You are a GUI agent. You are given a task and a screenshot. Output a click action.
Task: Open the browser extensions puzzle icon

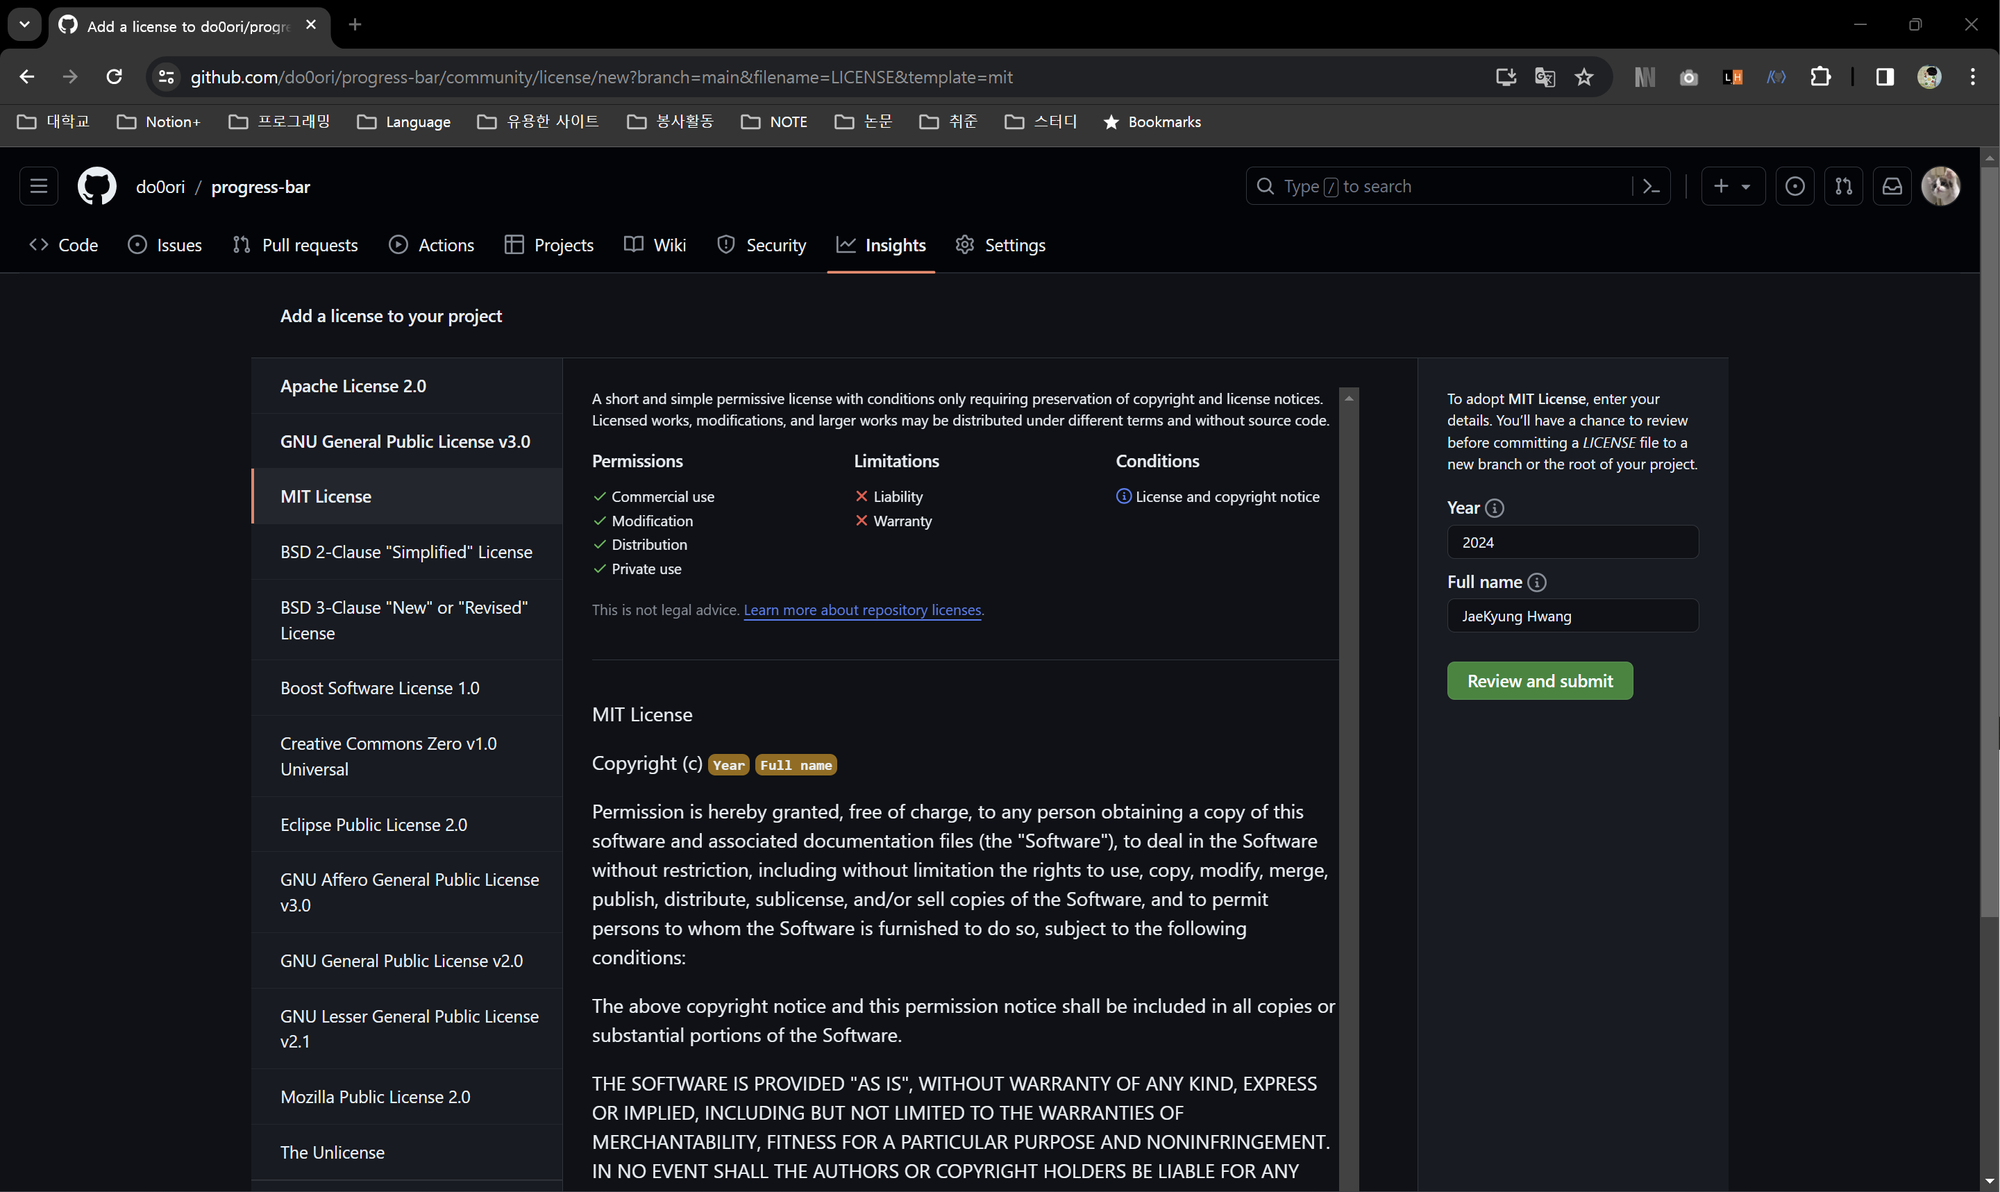(x=1820, y=77)
